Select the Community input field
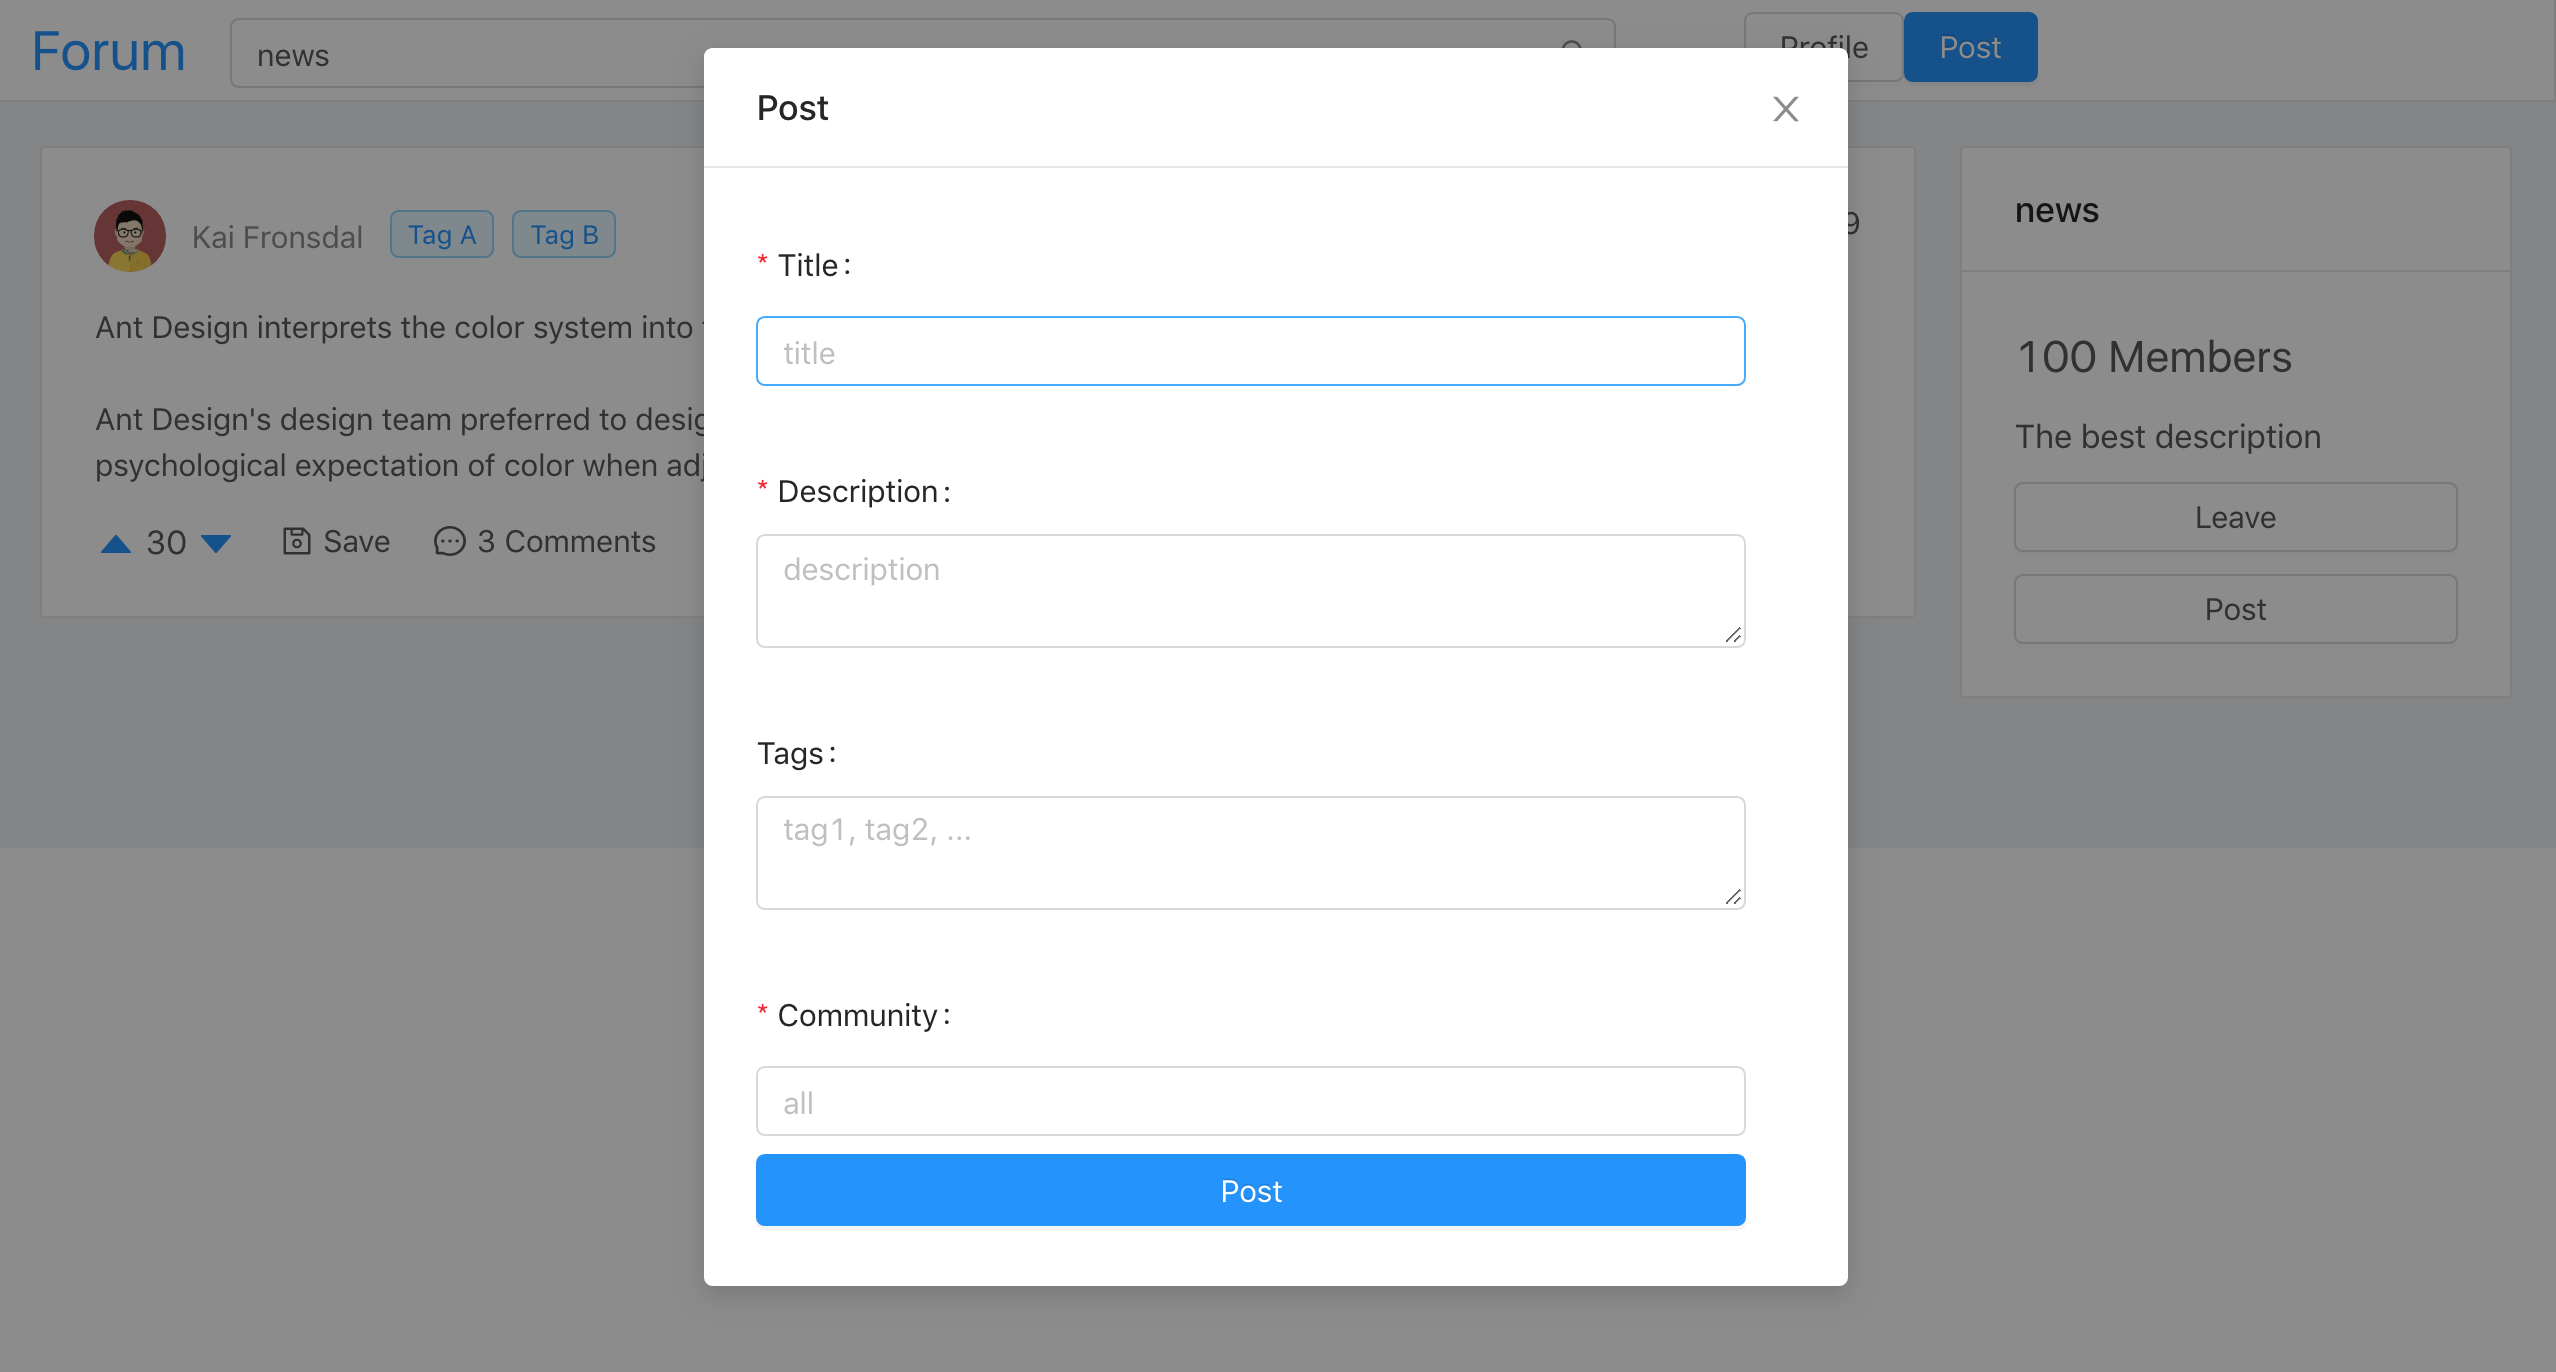The image size is (2556, 1372). [x=1250, y=1102]
